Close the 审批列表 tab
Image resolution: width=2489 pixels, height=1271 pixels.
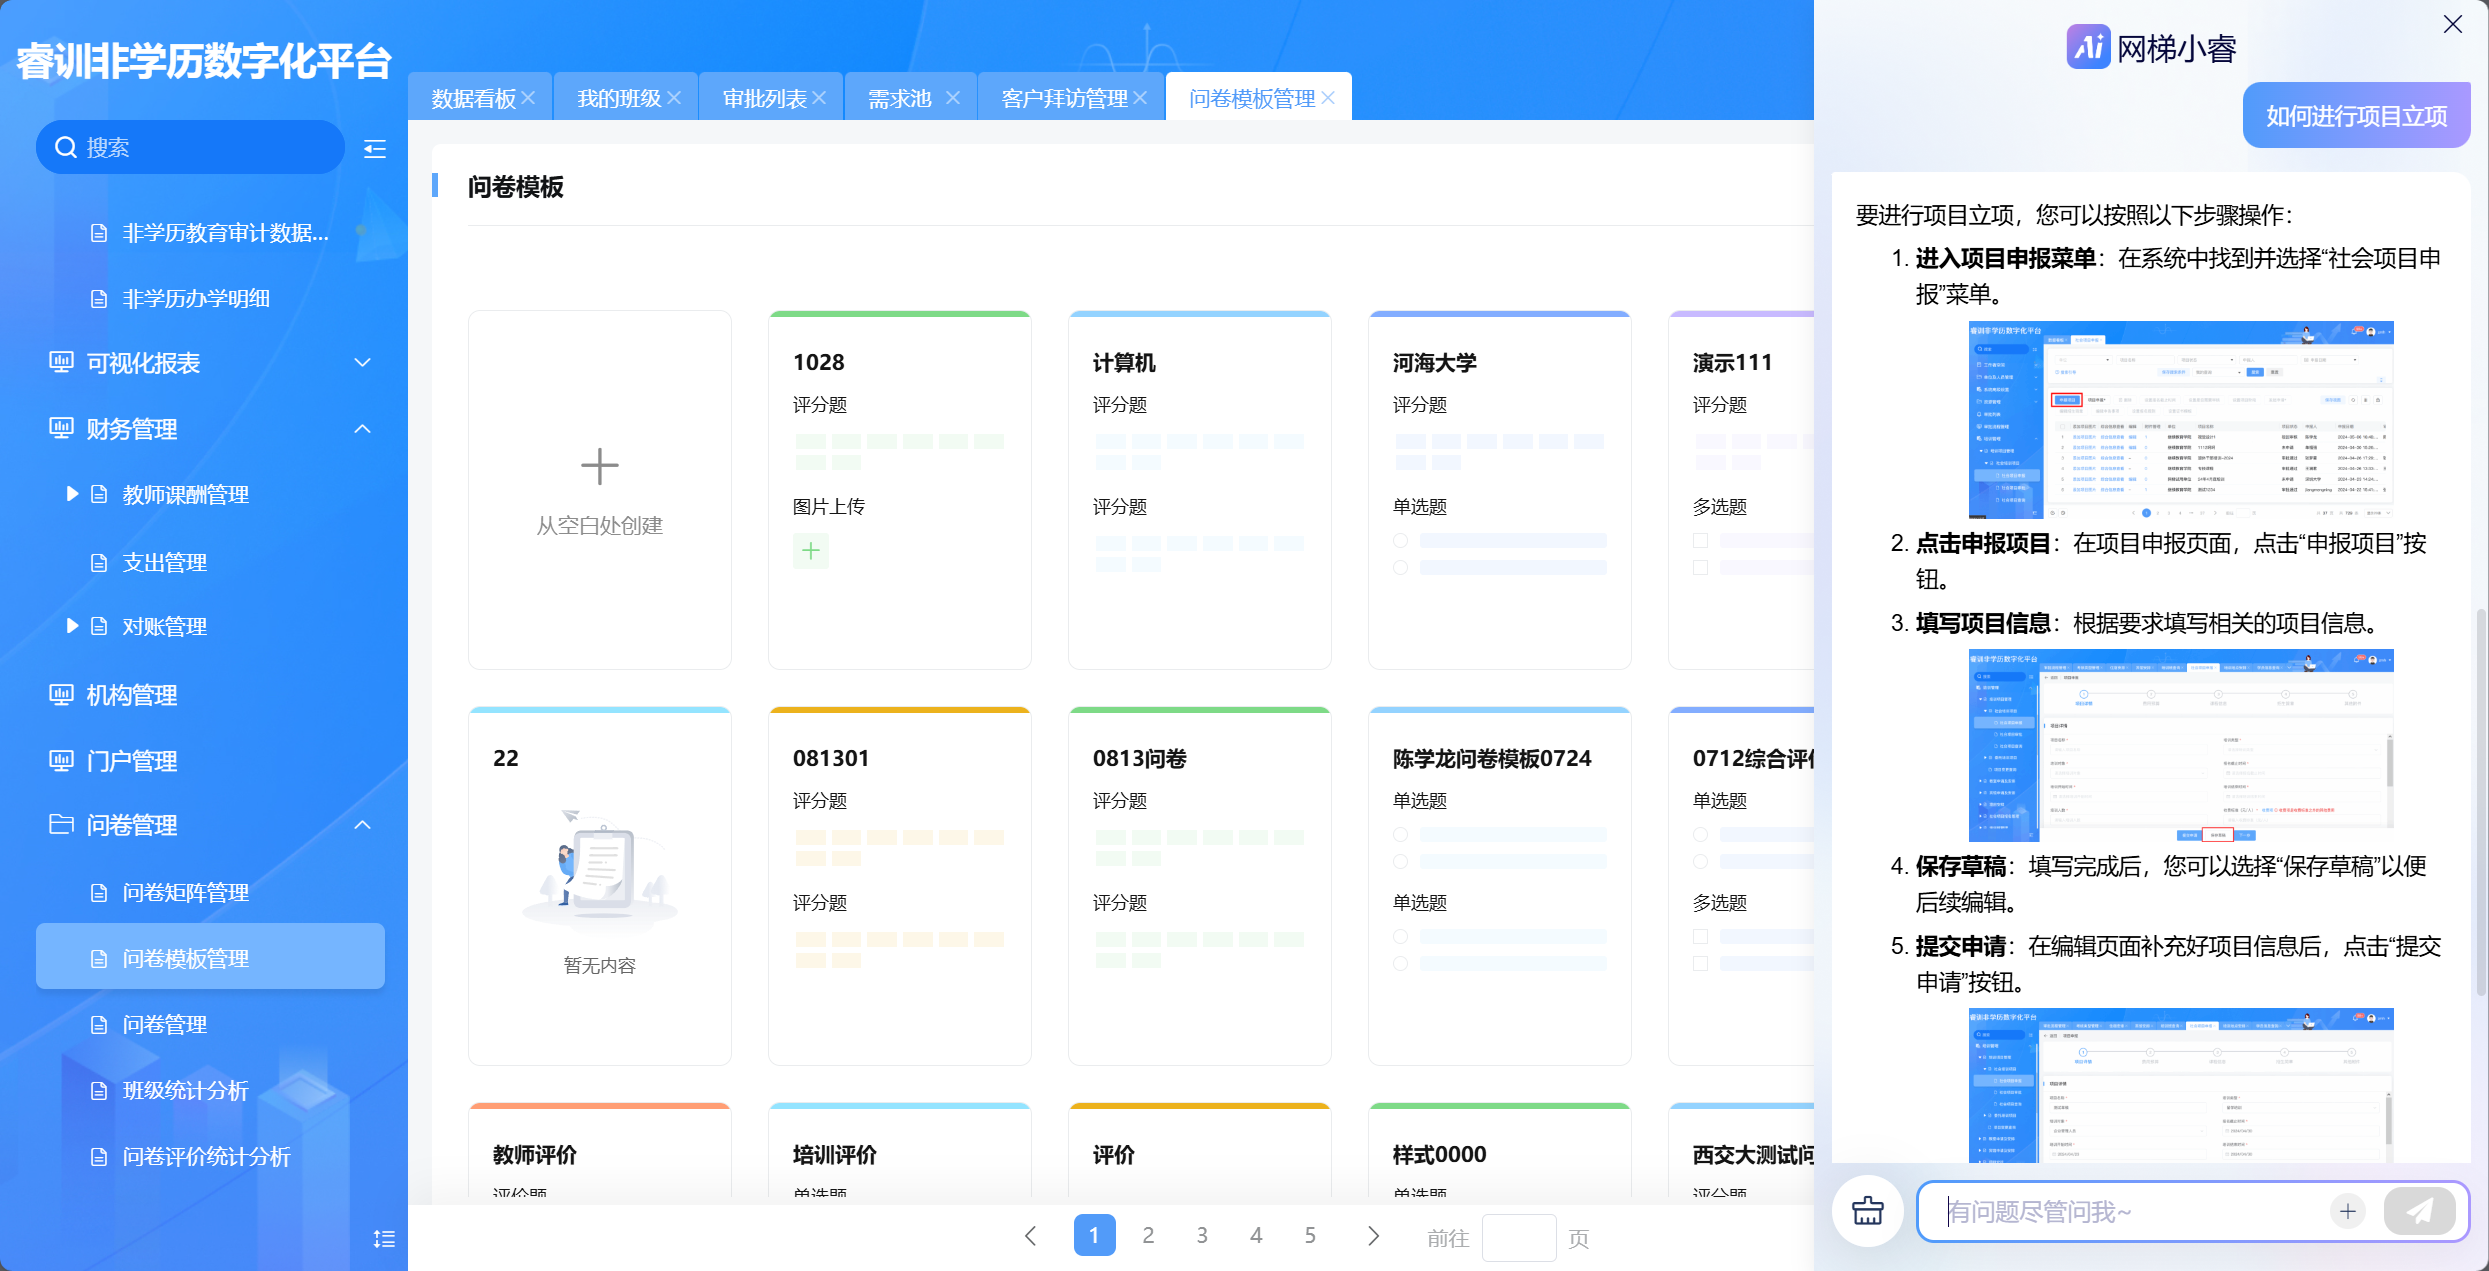pos(820,98)
